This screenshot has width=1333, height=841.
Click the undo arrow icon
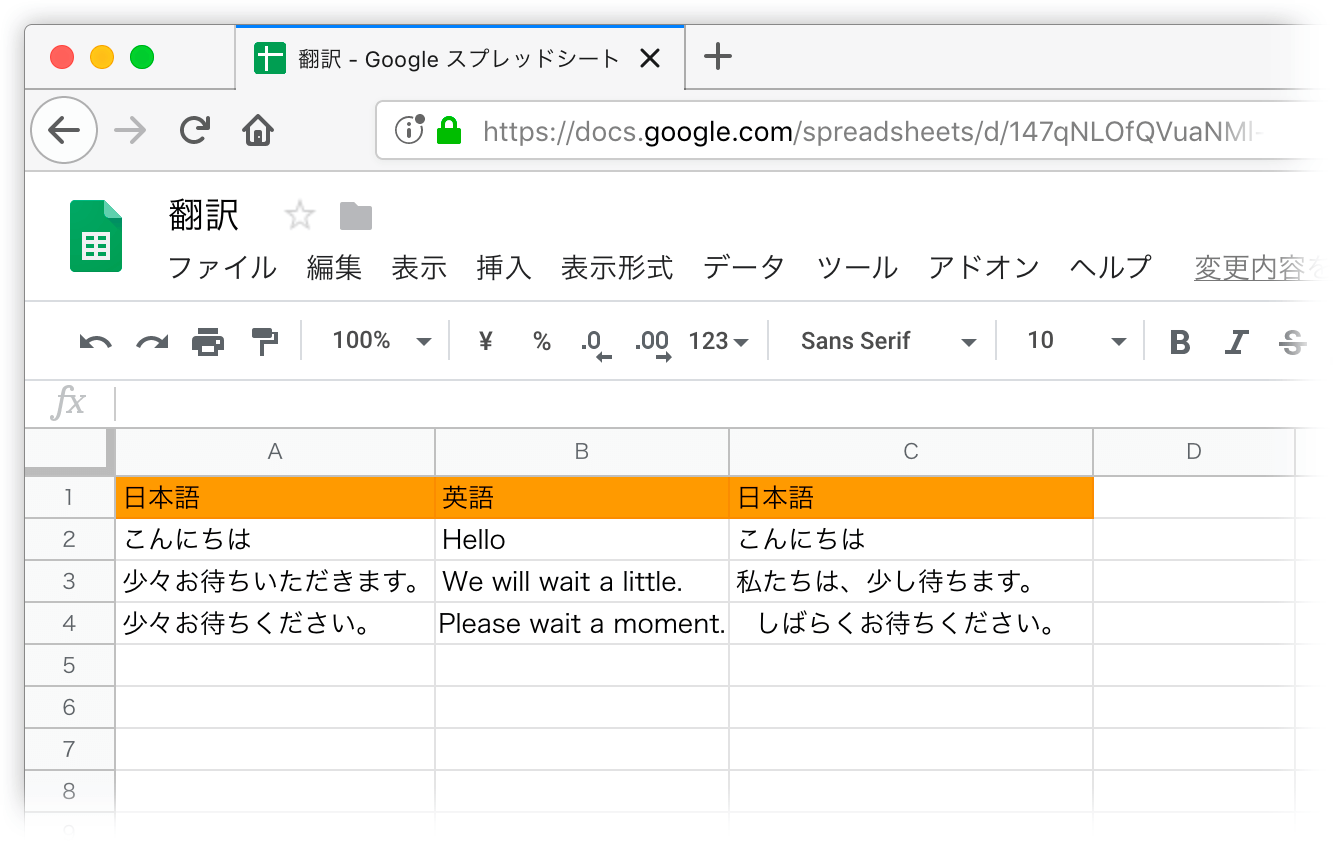[95, 342]
